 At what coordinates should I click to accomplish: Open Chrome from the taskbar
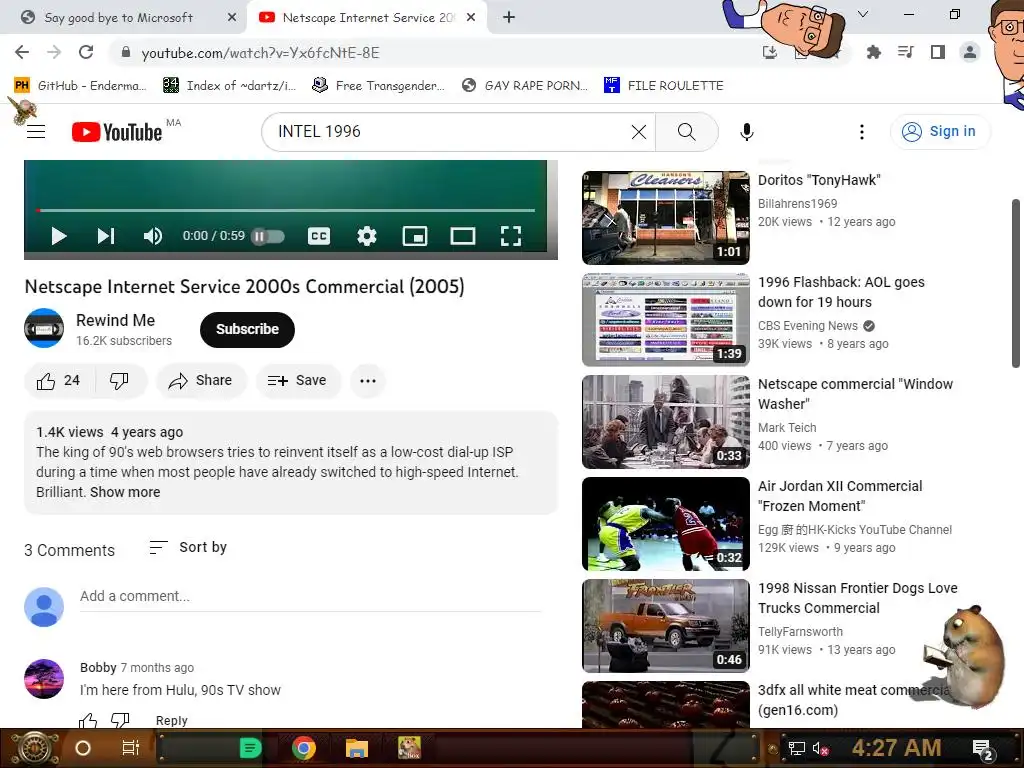pyautogui.click(x=304, y=748)
